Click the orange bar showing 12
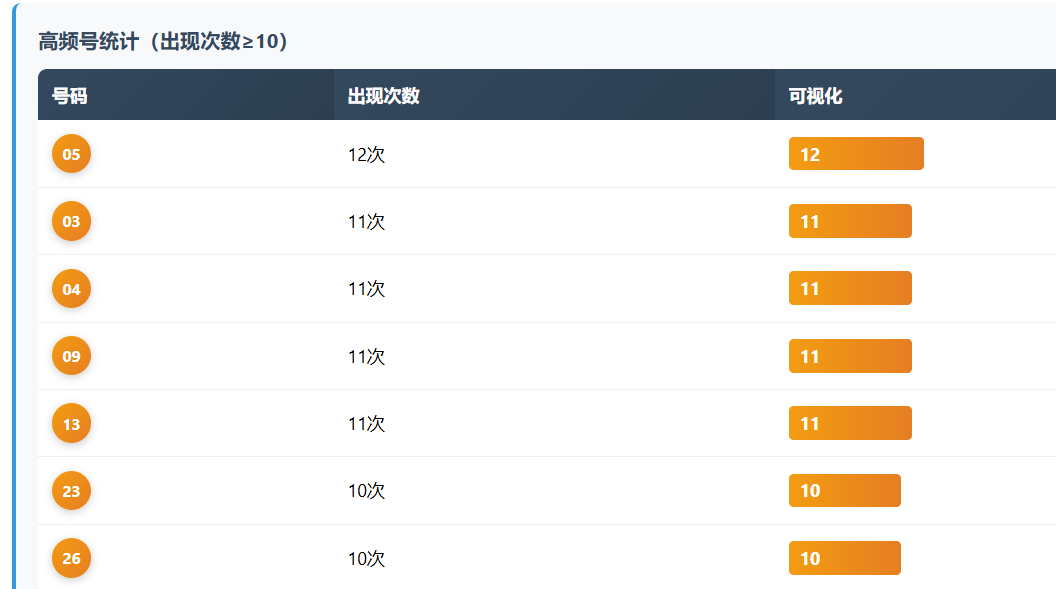The width and height of the screenshot is (1056, 589). (x=856, y=154)
